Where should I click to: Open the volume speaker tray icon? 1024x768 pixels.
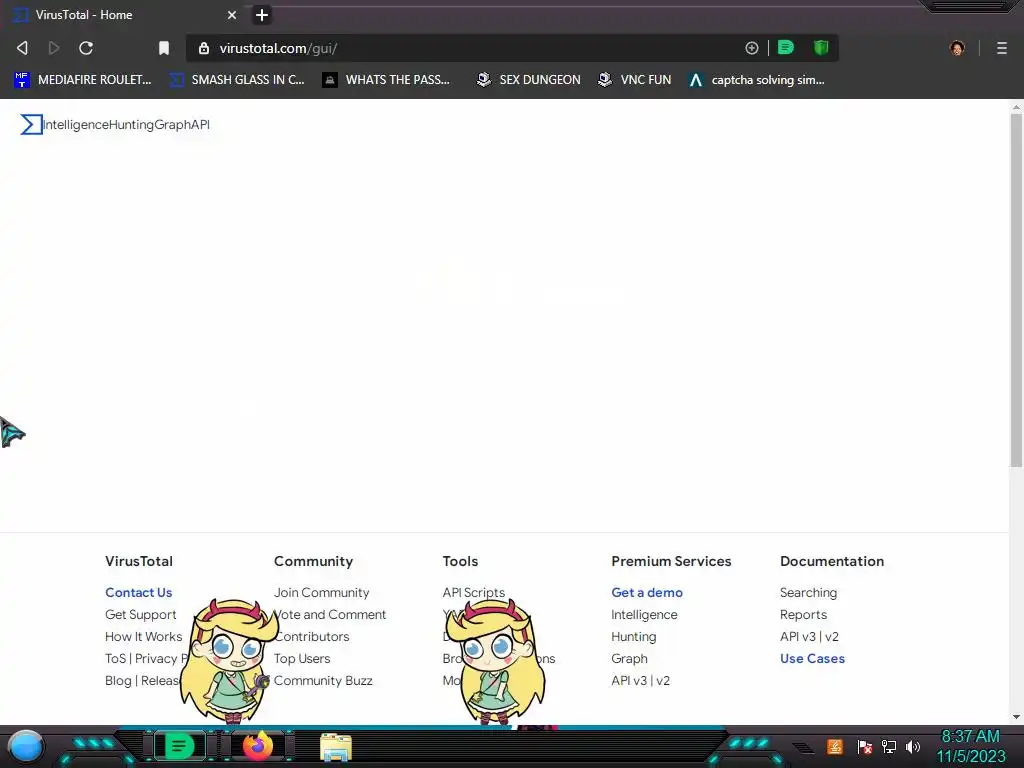click(913, 746)
